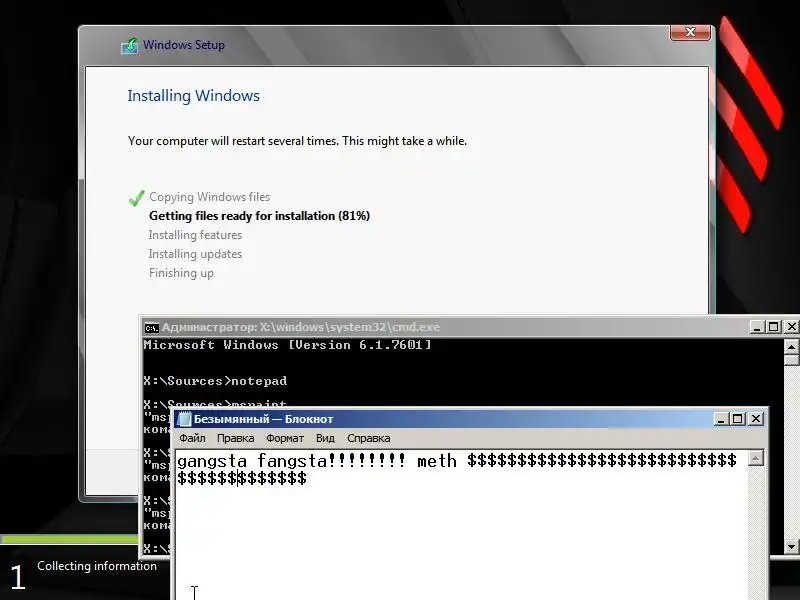Open the Формат menu in Notepad
The width and height of the screenshot is (800, 600).
[285, 438]
